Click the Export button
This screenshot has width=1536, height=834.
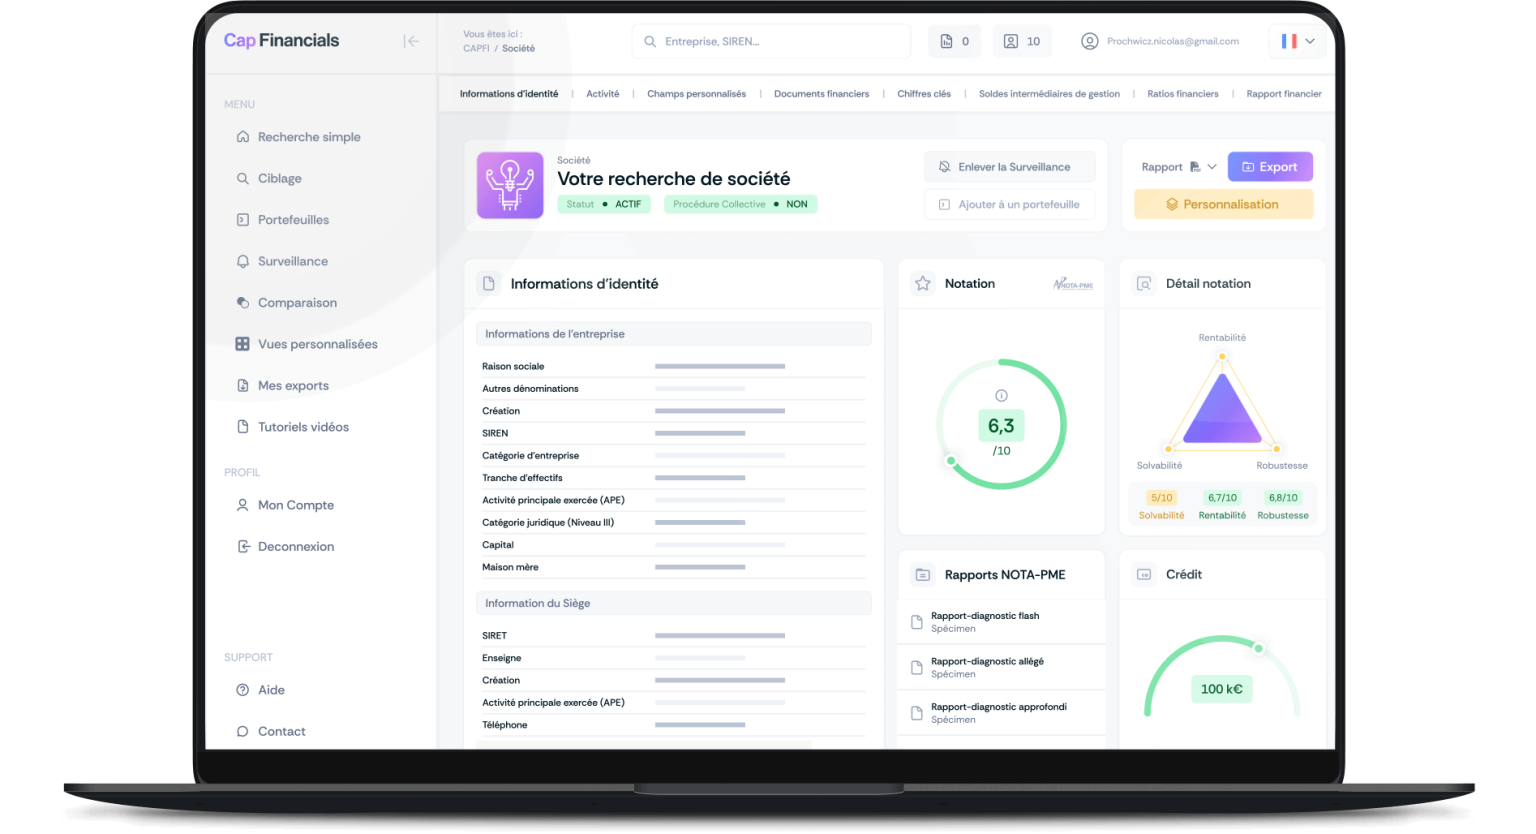[x=1269, y=167]
